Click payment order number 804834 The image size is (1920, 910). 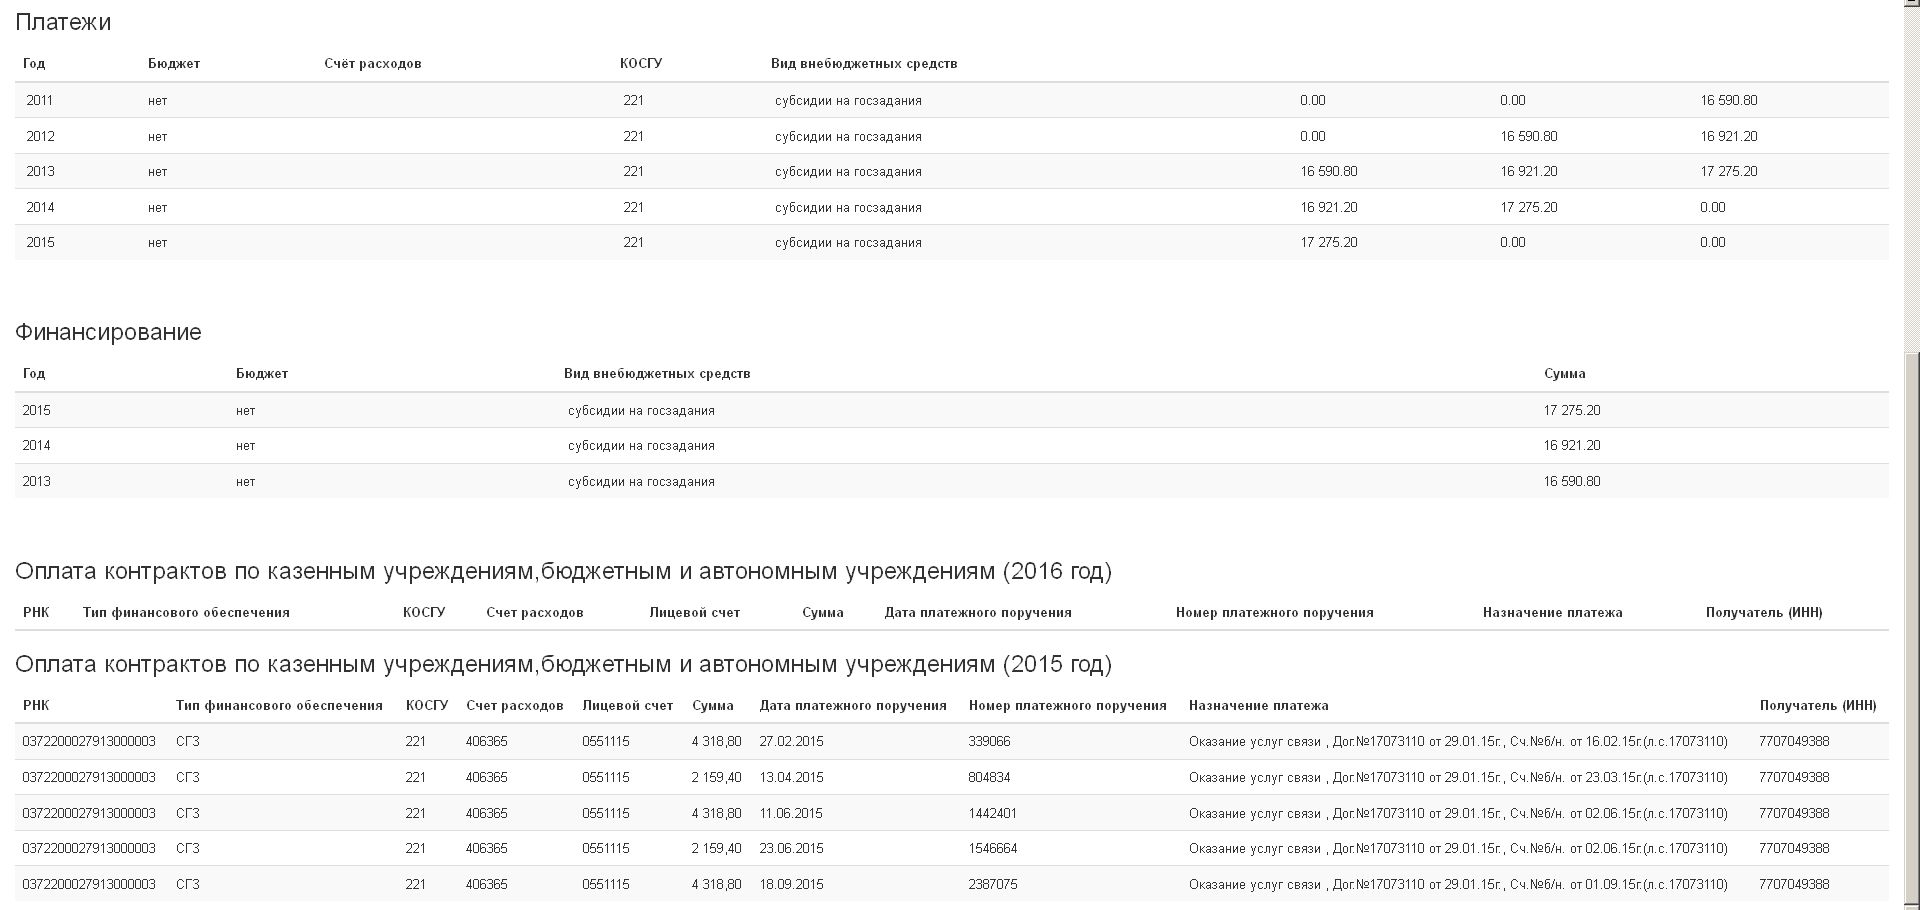coord(989,777)
